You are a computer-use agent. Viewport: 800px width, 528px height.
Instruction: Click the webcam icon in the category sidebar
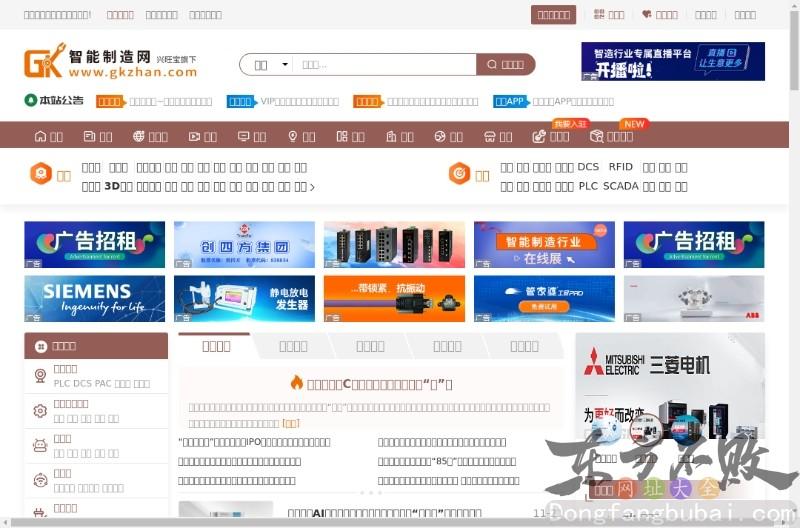point(40,376)
